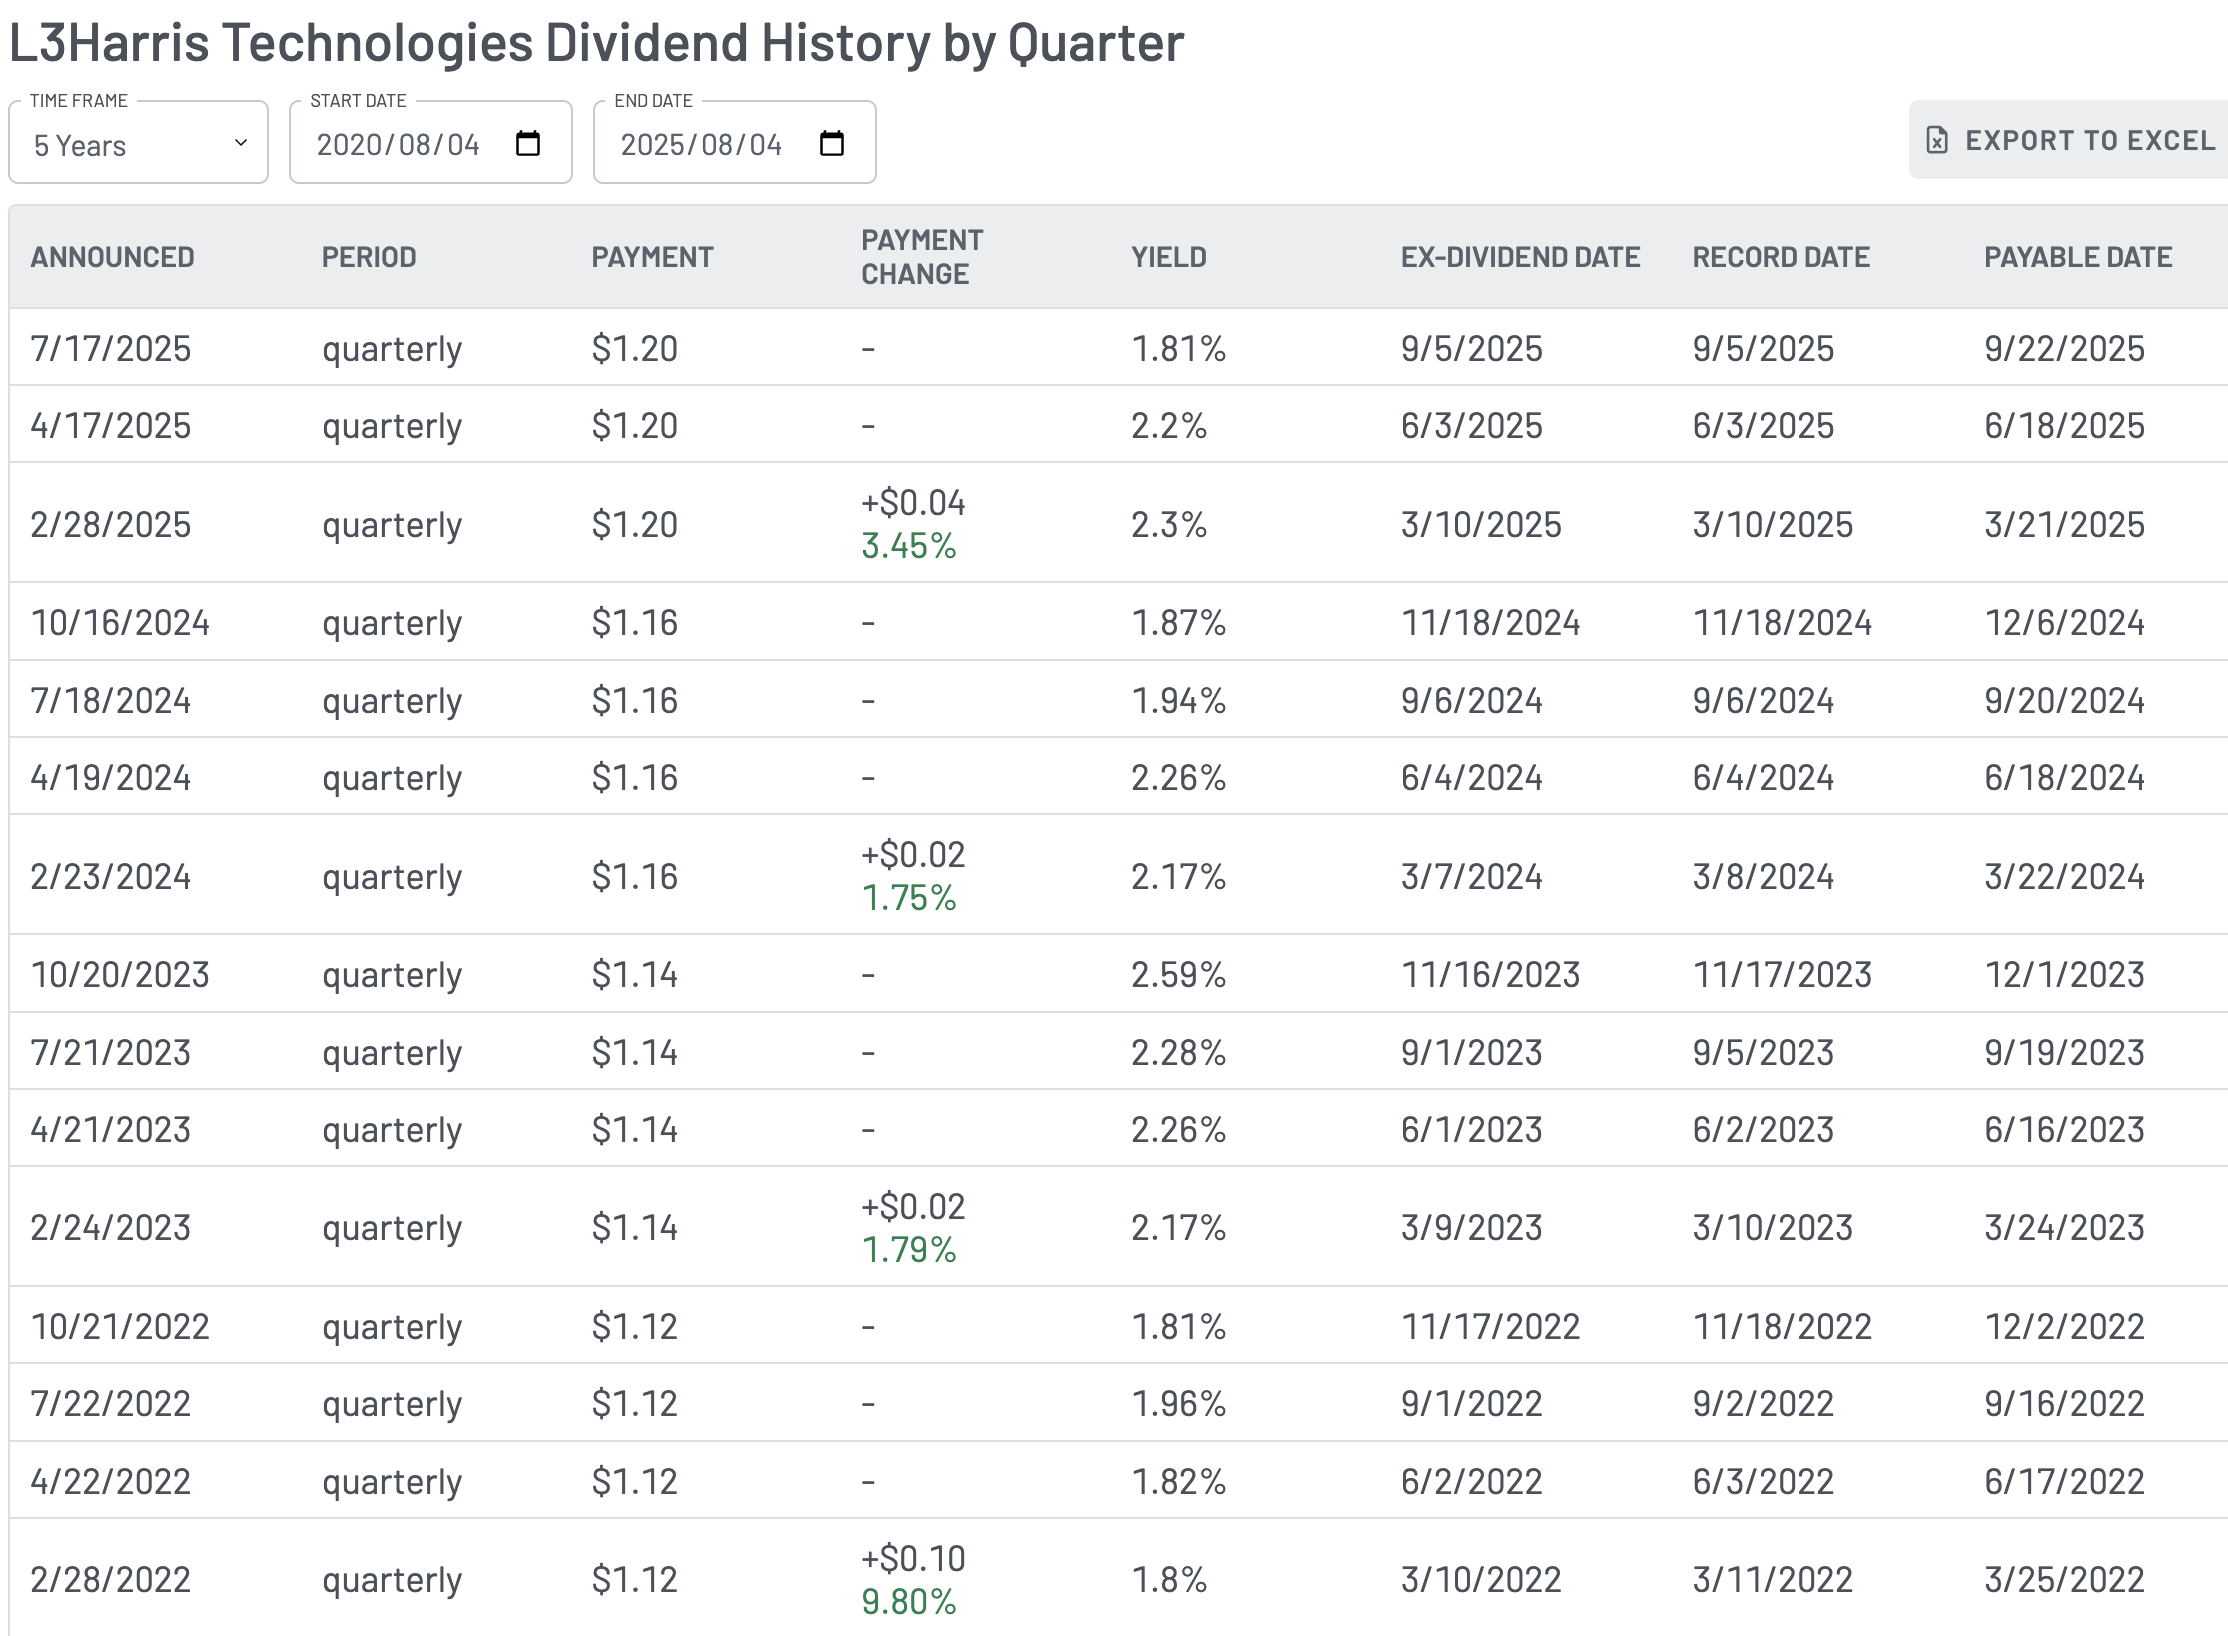Click the End Date field 2025/08/04
The width and height of the screenshot is (2228, 1636).
[701, 145]
